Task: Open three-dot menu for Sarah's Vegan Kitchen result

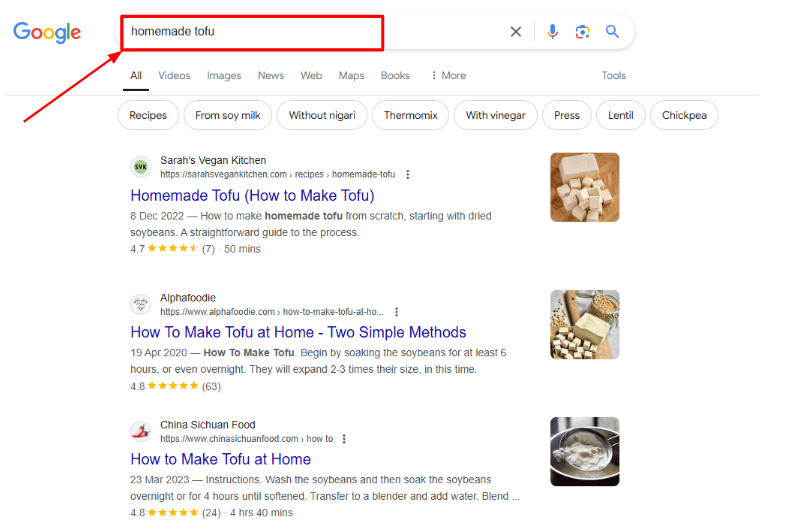Action: 408,174
